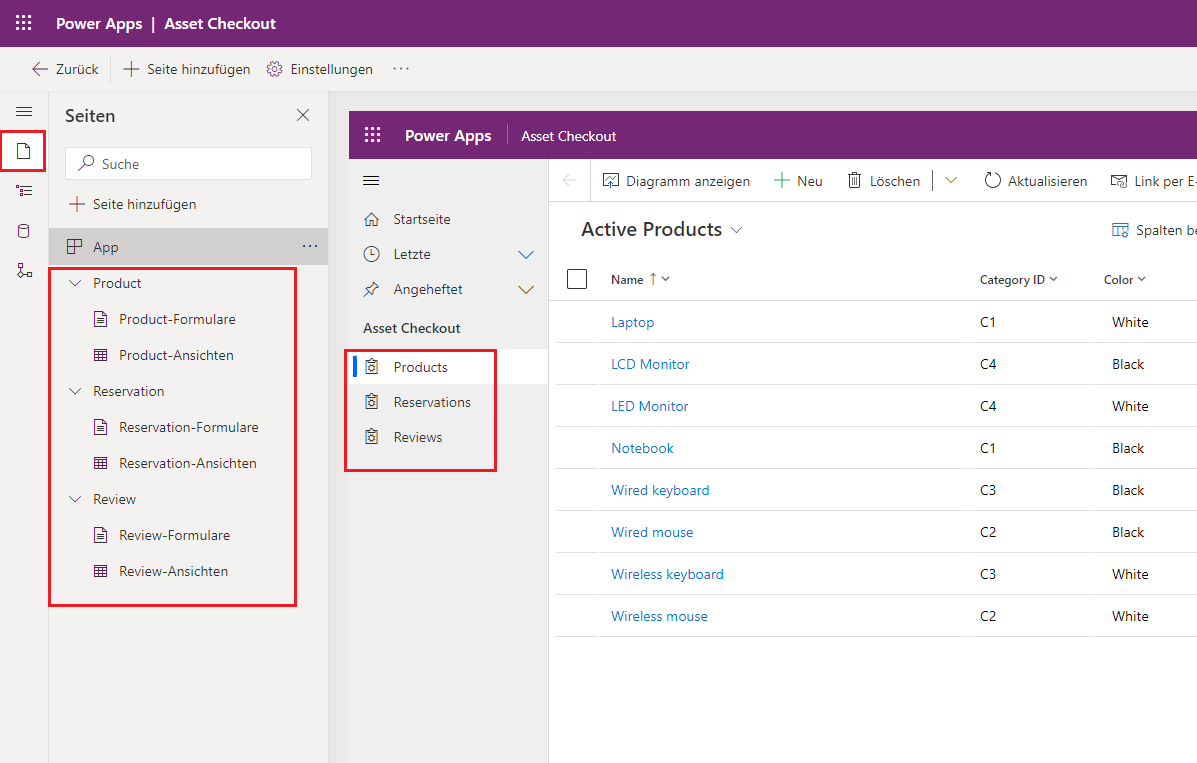Image resolution: width=1197 pixels, height=763 pixels.
Task: Collapse the Product tree group
Action: point(75,283)
